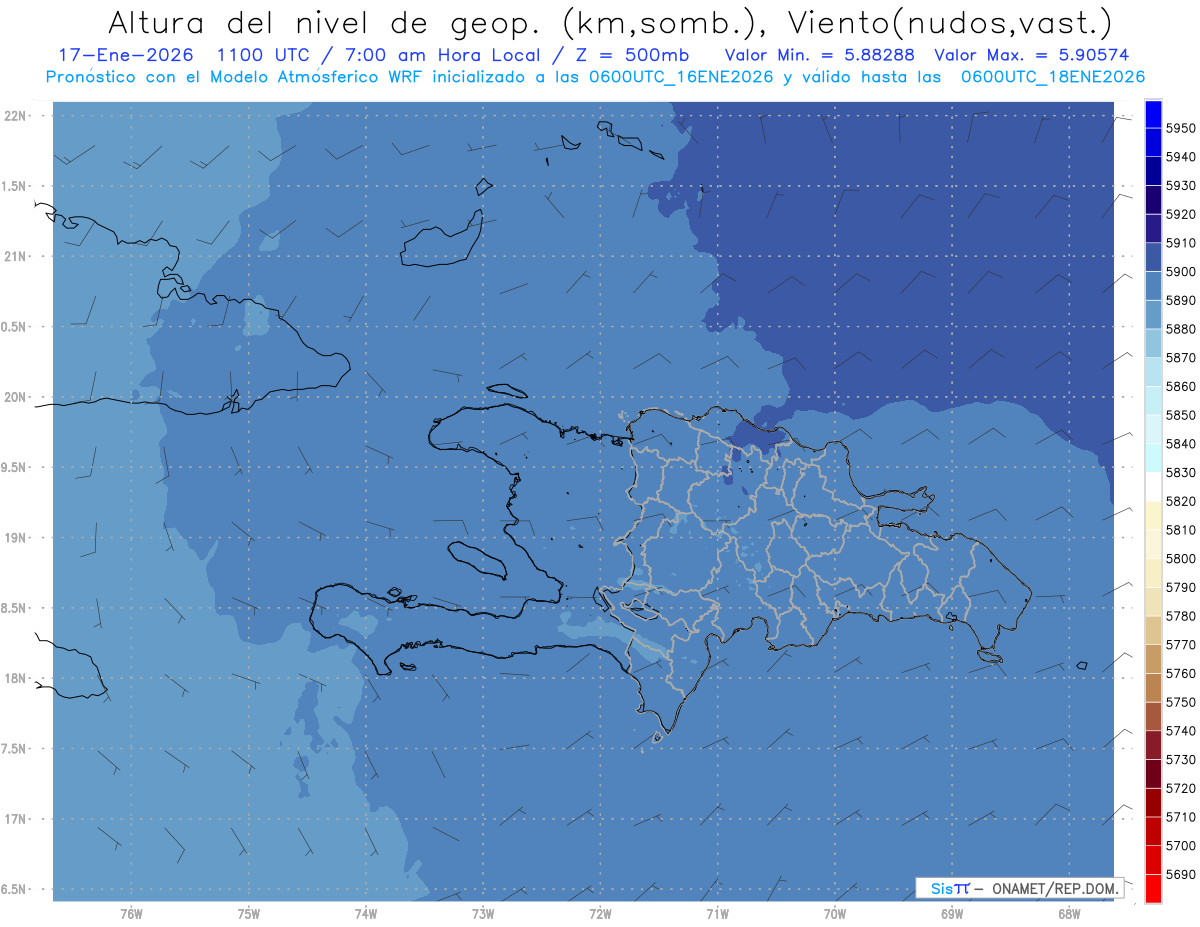Click the '5860' colorbar value

click(1180, 386)
